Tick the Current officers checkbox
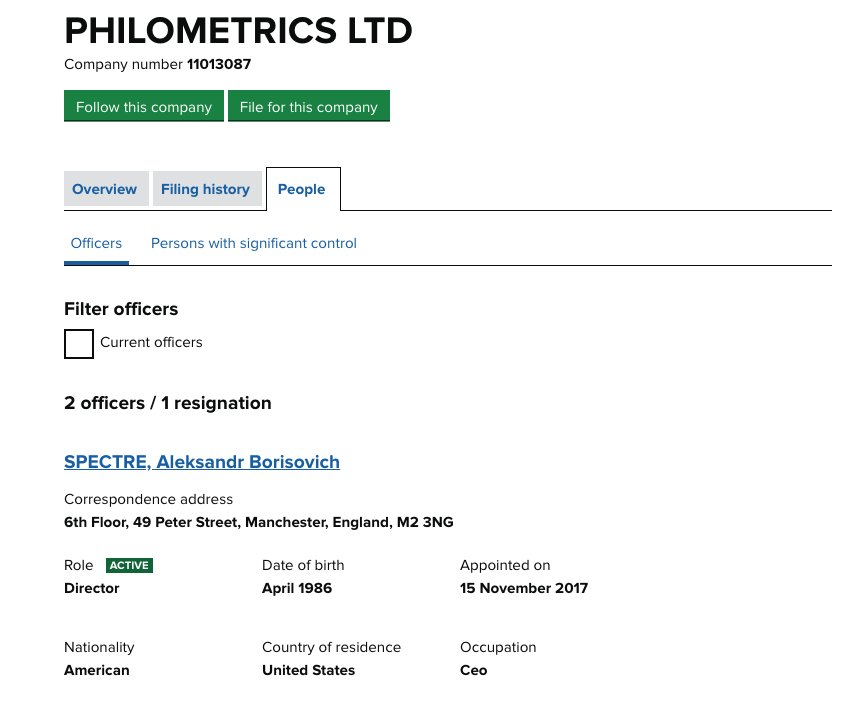The image size is (854, 725). 79,344
